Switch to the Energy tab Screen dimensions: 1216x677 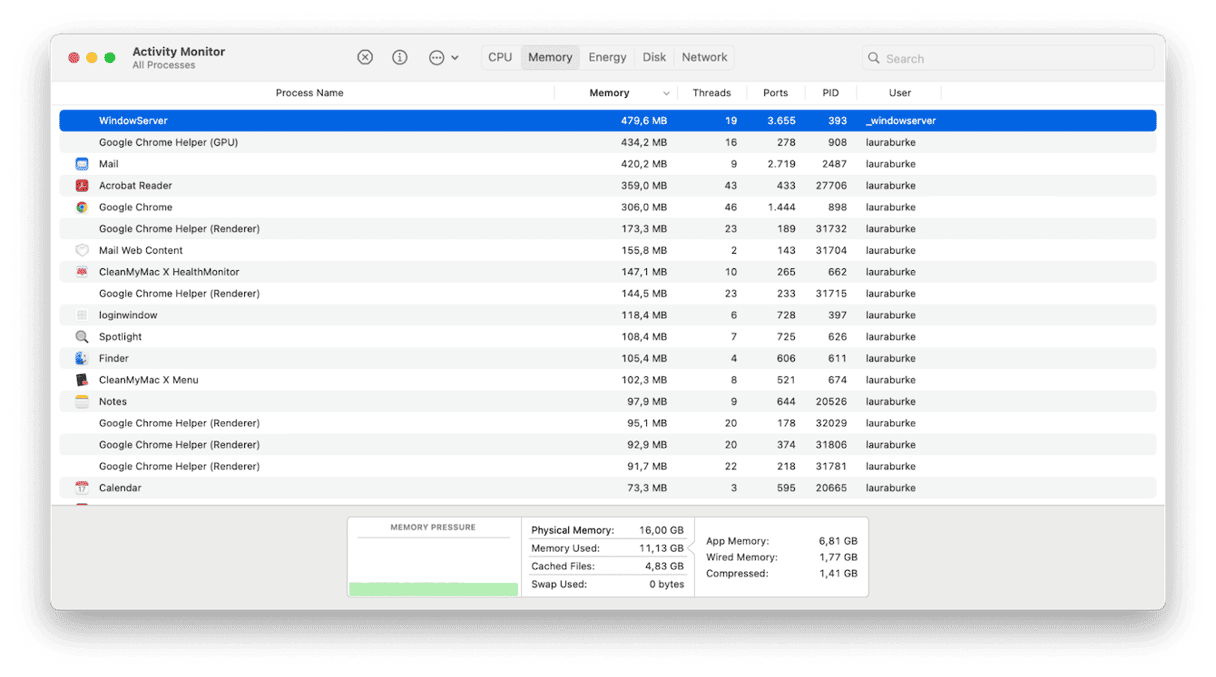pos(607,57)
